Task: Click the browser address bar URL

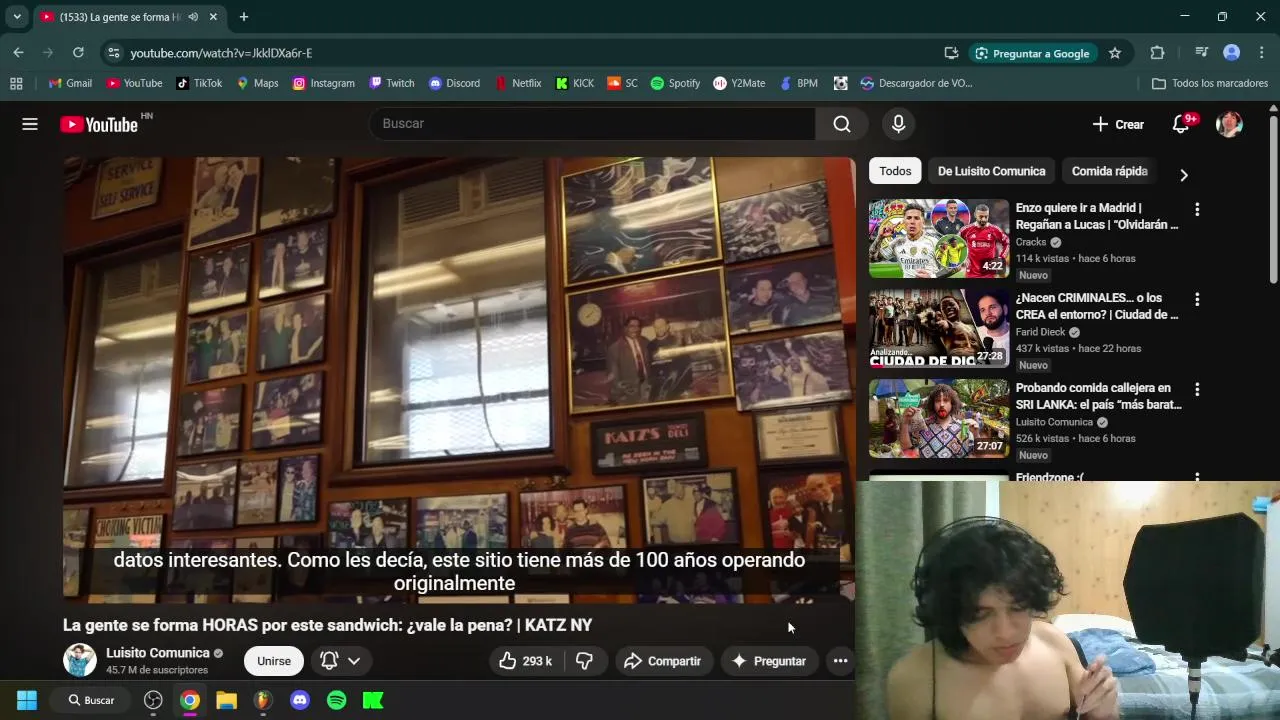Action: pos(221,53)
